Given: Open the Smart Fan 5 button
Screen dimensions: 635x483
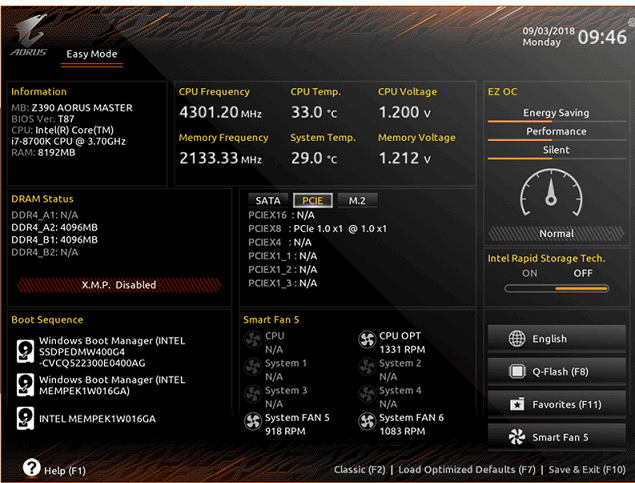Looking at the screenshot, I should click(x=557, y=437).
